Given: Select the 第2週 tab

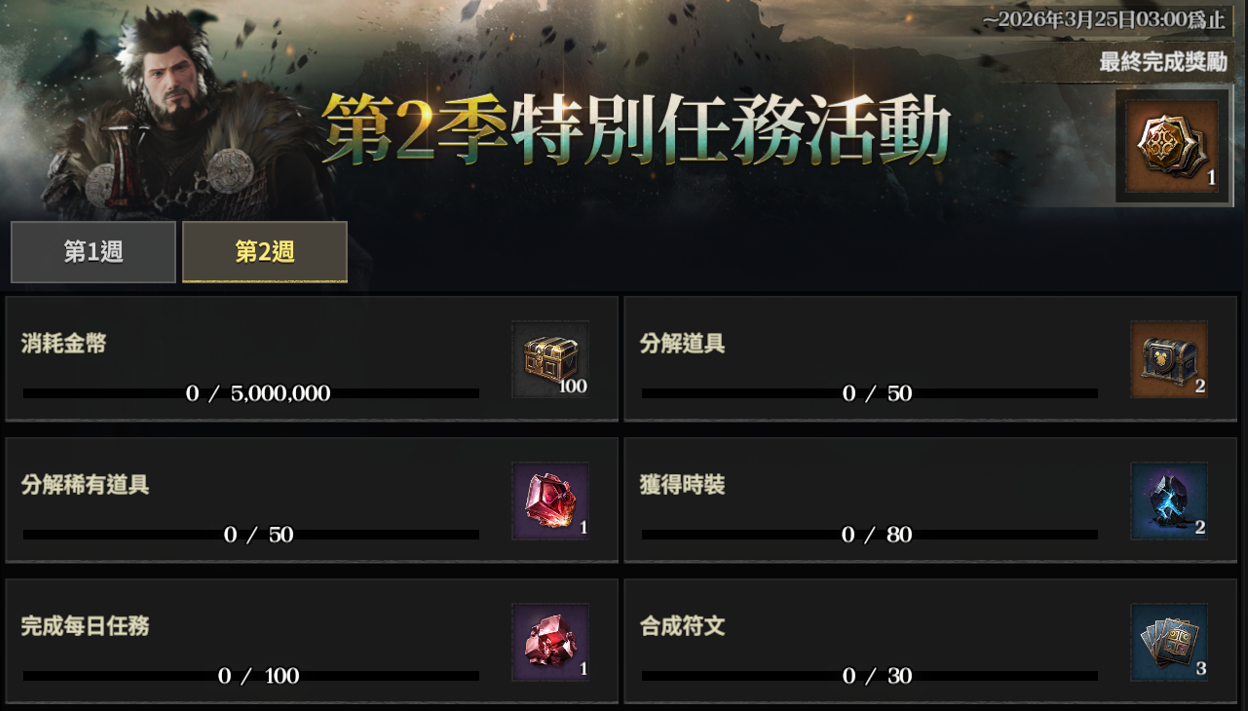Looking at the screenshot, I should click(x=265, y=252).
